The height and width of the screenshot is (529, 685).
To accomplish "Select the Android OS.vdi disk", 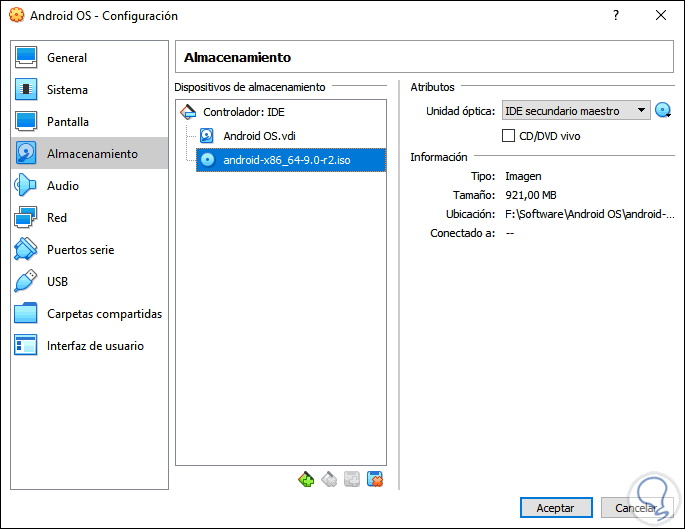I will click(257, 135).
